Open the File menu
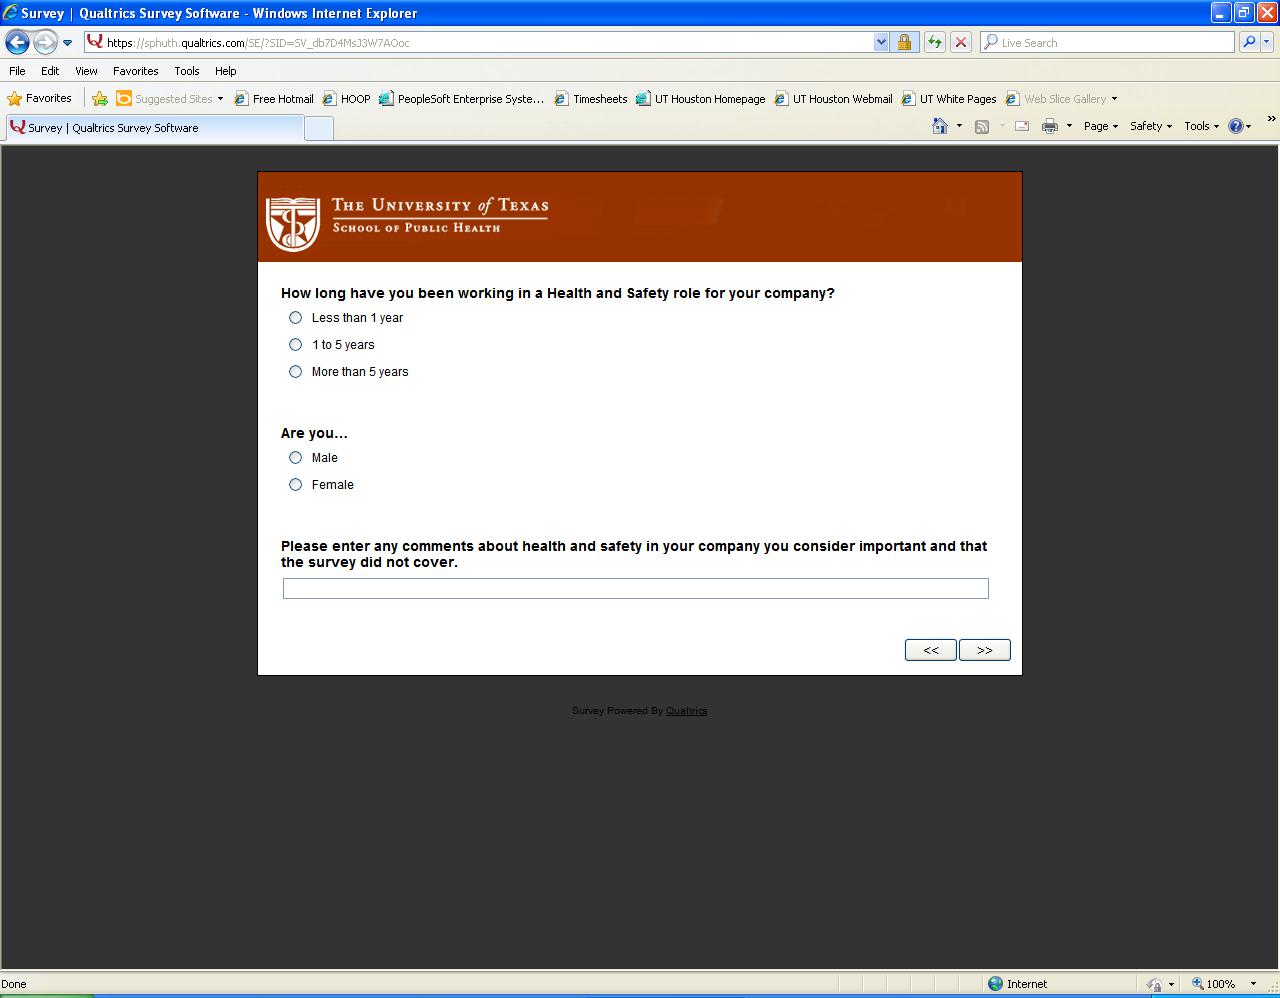1280x998 pixels. [17, 71]
